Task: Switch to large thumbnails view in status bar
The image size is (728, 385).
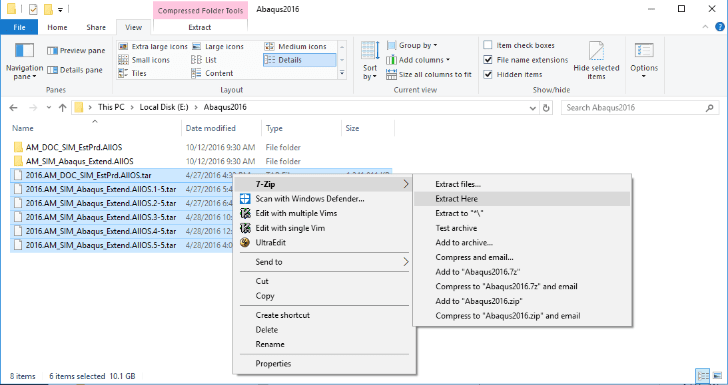Action: [x=717, y=375]
